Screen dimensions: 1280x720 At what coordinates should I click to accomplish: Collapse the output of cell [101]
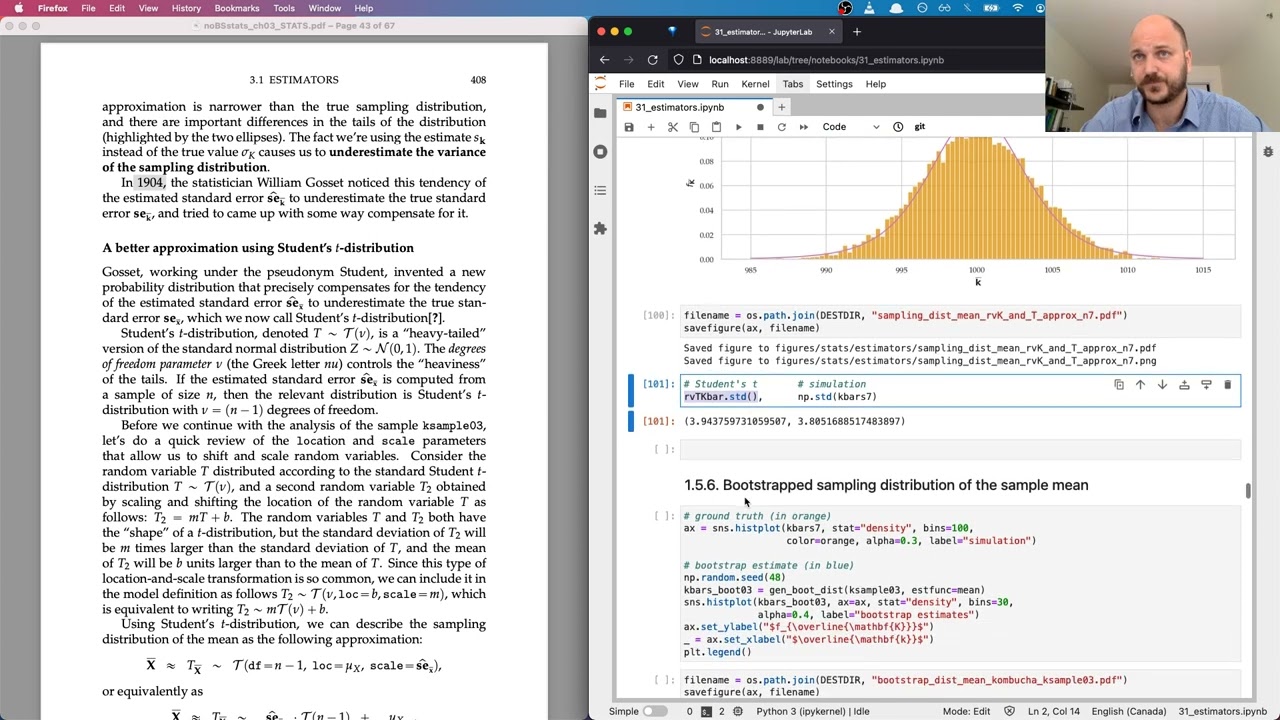630,421
